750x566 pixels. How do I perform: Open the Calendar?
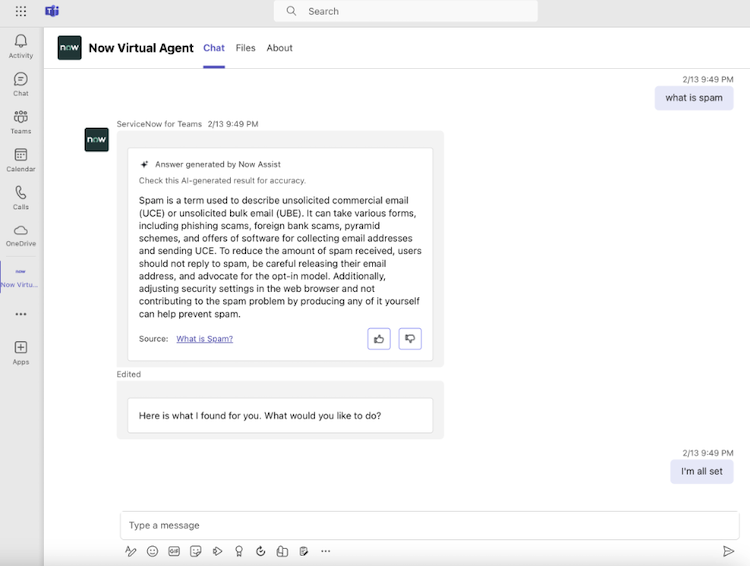coord(21,160)
